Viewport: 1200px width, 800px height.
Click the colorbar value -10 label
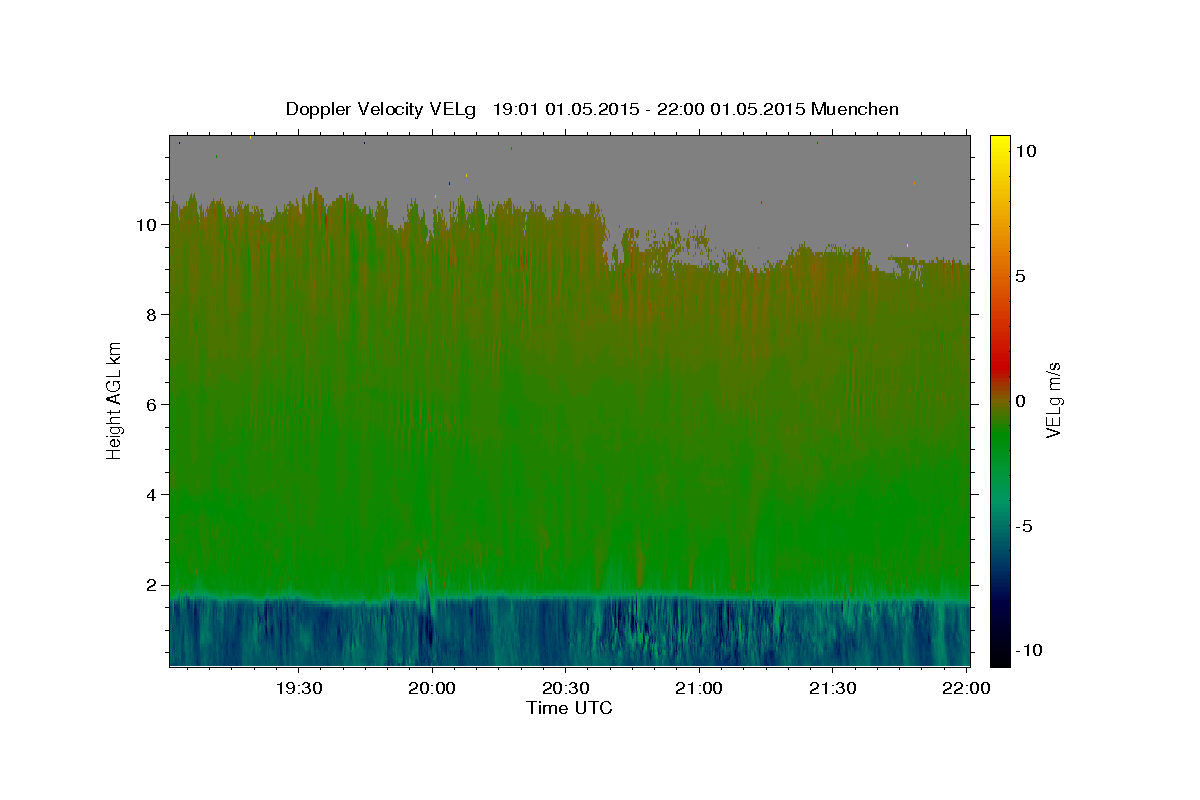tap(1029, 650)
